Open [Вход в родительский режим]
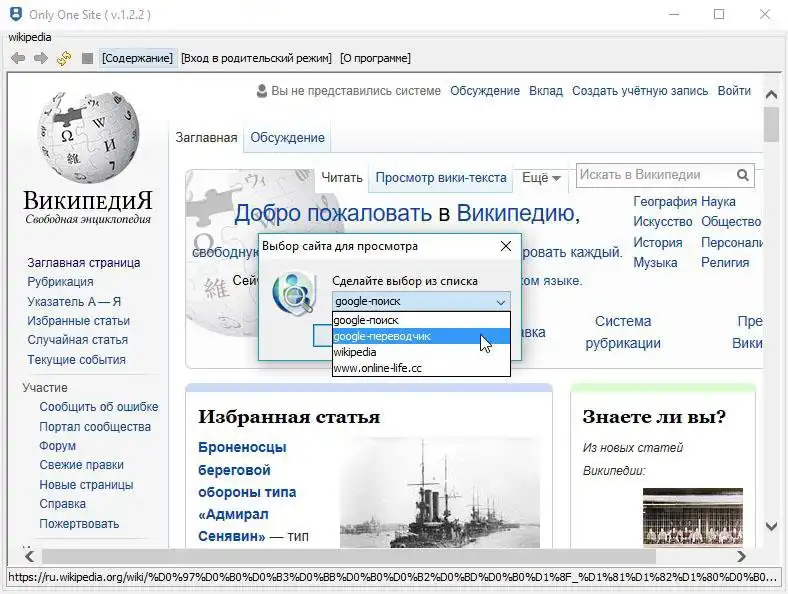Screen dimensions: 788x594 (256, 58)
